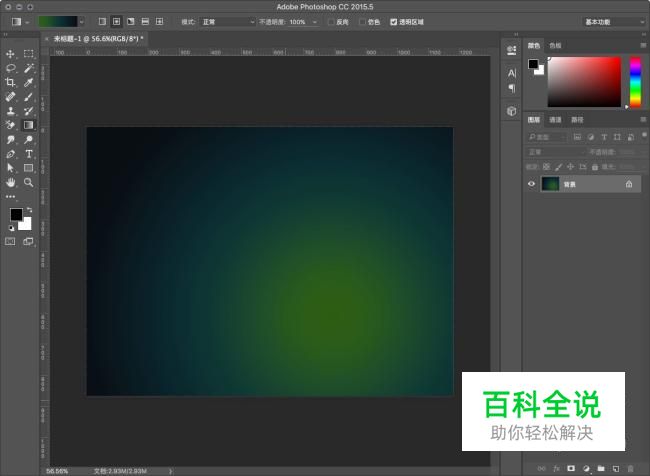
Task: Enable the 仿色 (Dither) checkbox
Action: point(362,21)
